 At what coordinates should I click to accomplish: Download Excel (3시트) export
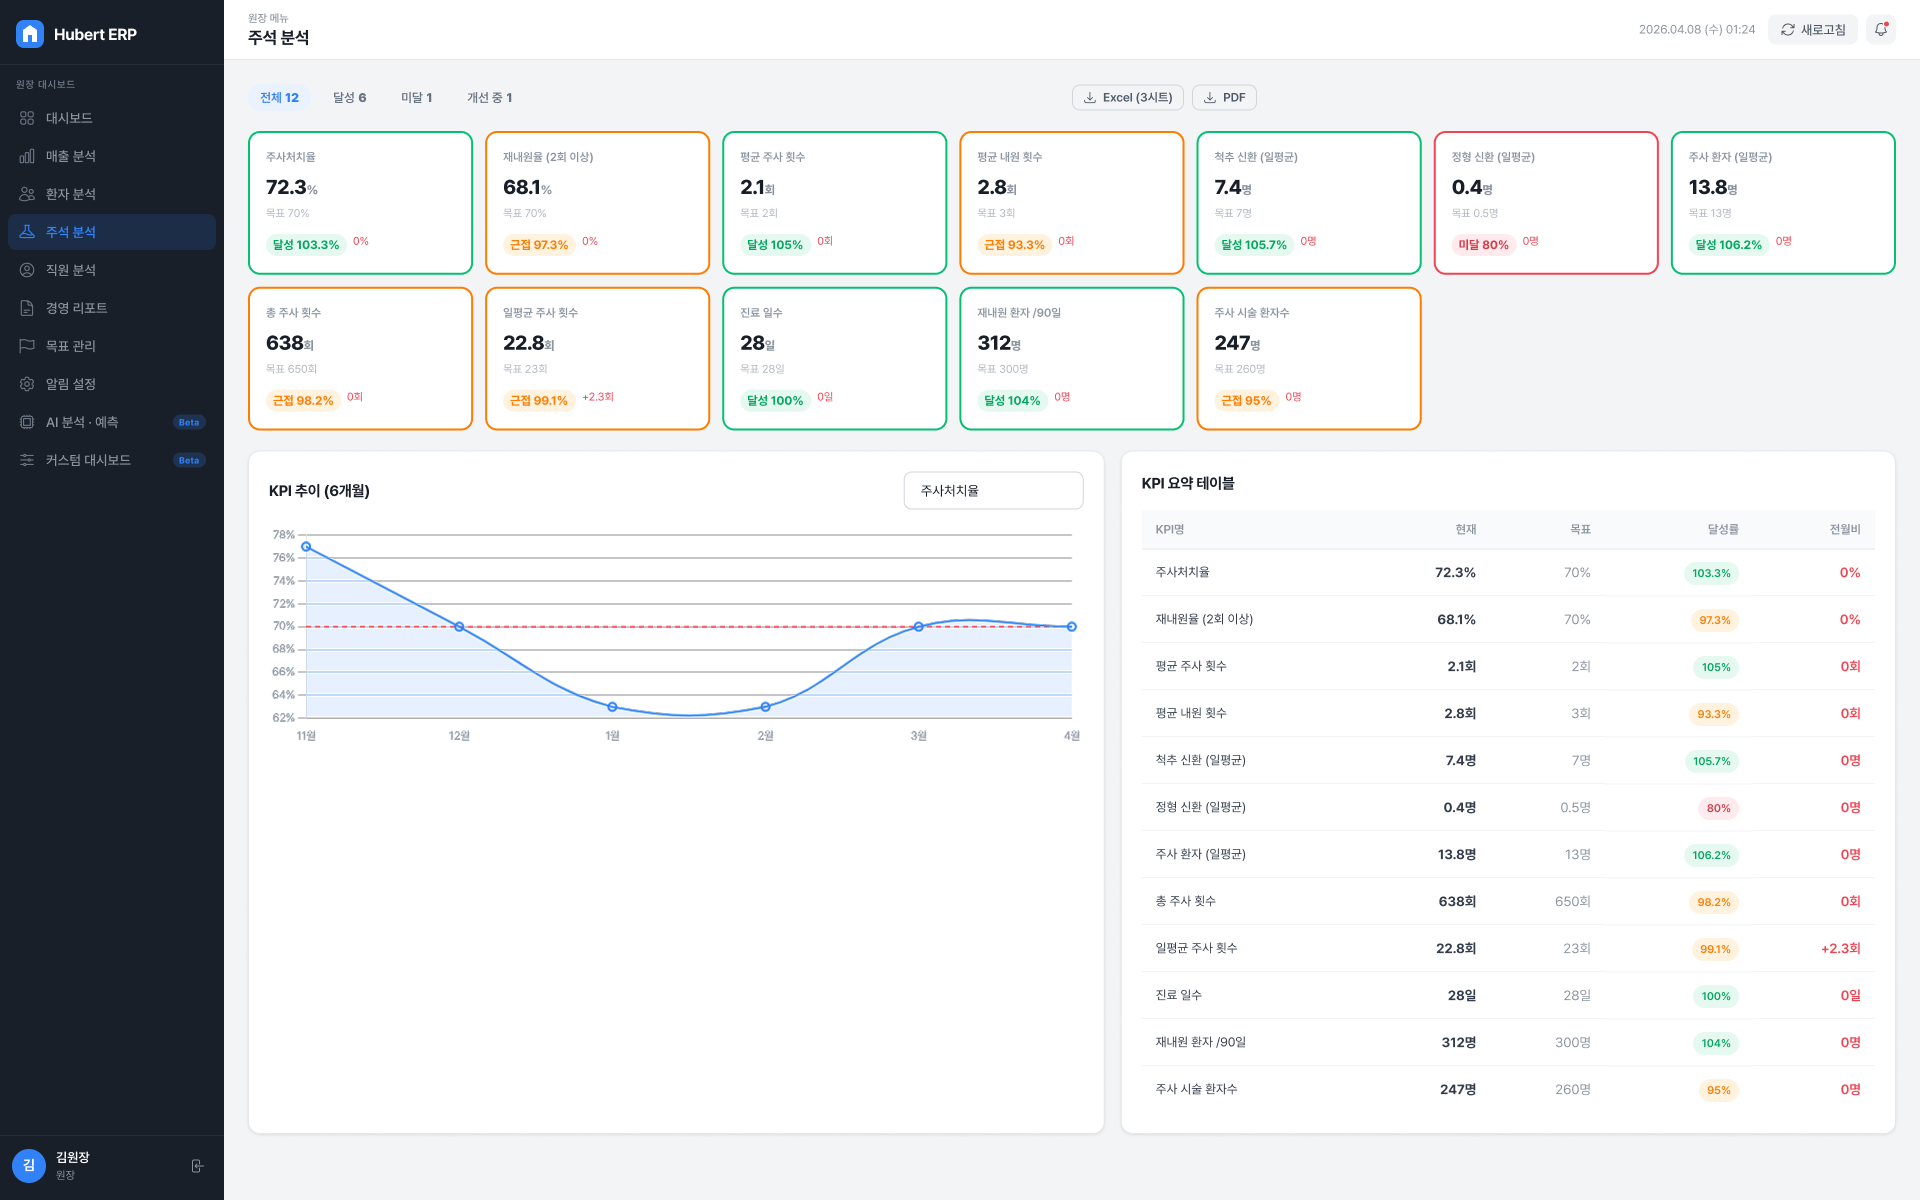(1128, 98)
